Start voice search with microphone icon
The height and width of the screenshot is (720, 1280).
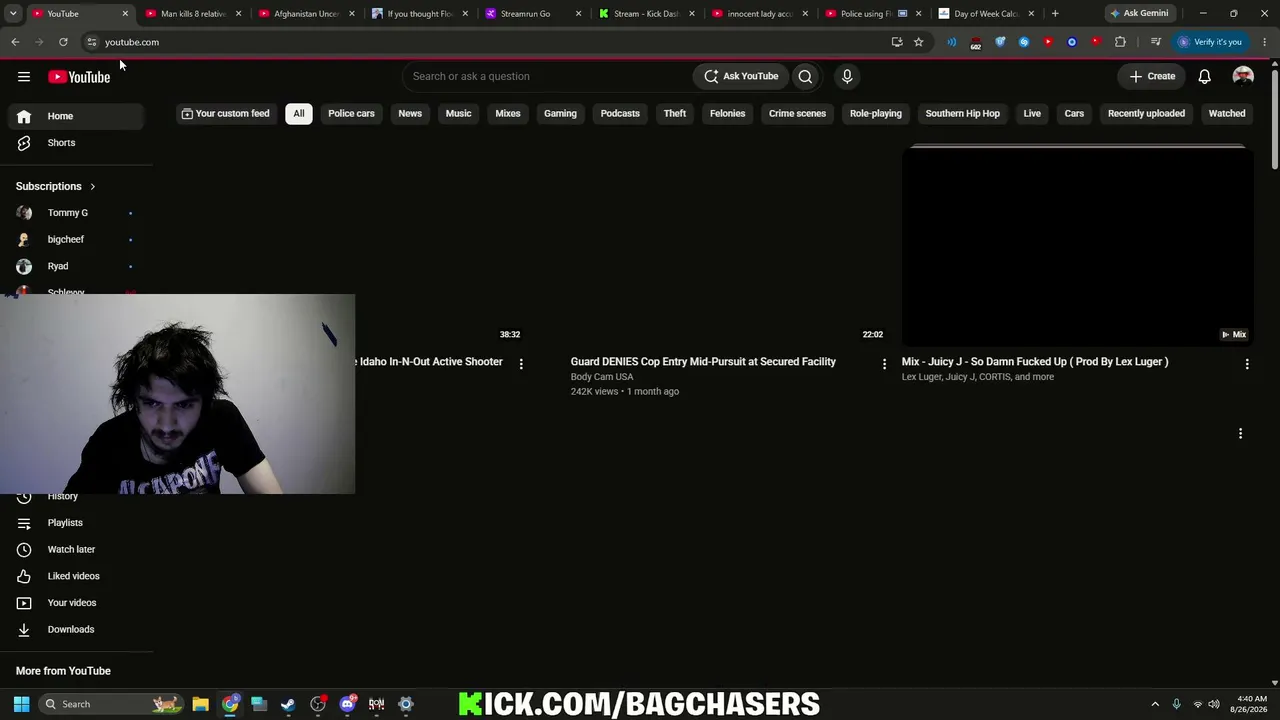[x=847, y=76]
